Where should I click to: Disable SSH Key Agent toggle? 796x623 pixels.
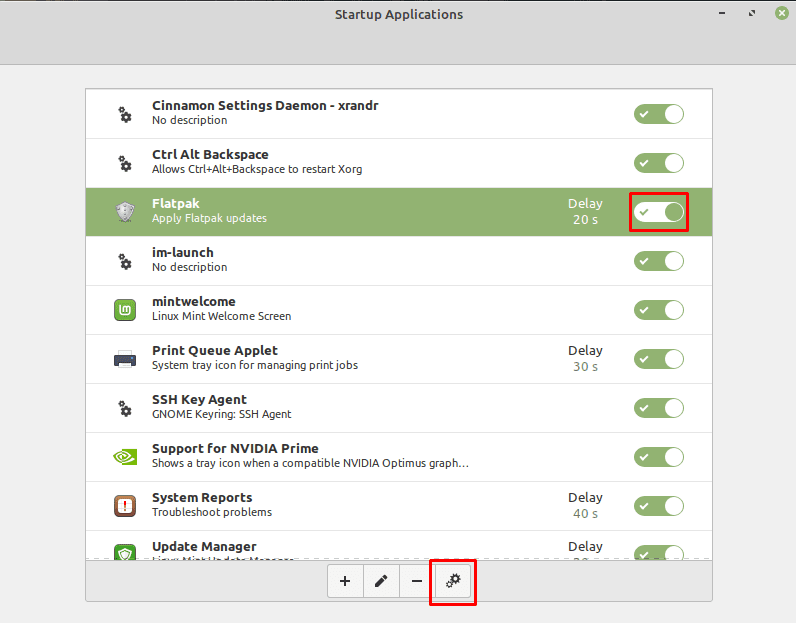click(659, 408)
